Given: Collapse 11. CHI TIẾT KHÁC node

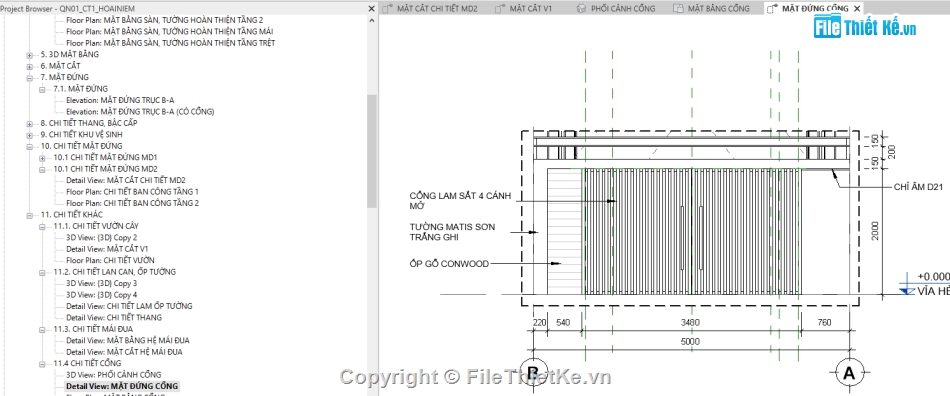Looking at the screenshot, I should 29,215.
